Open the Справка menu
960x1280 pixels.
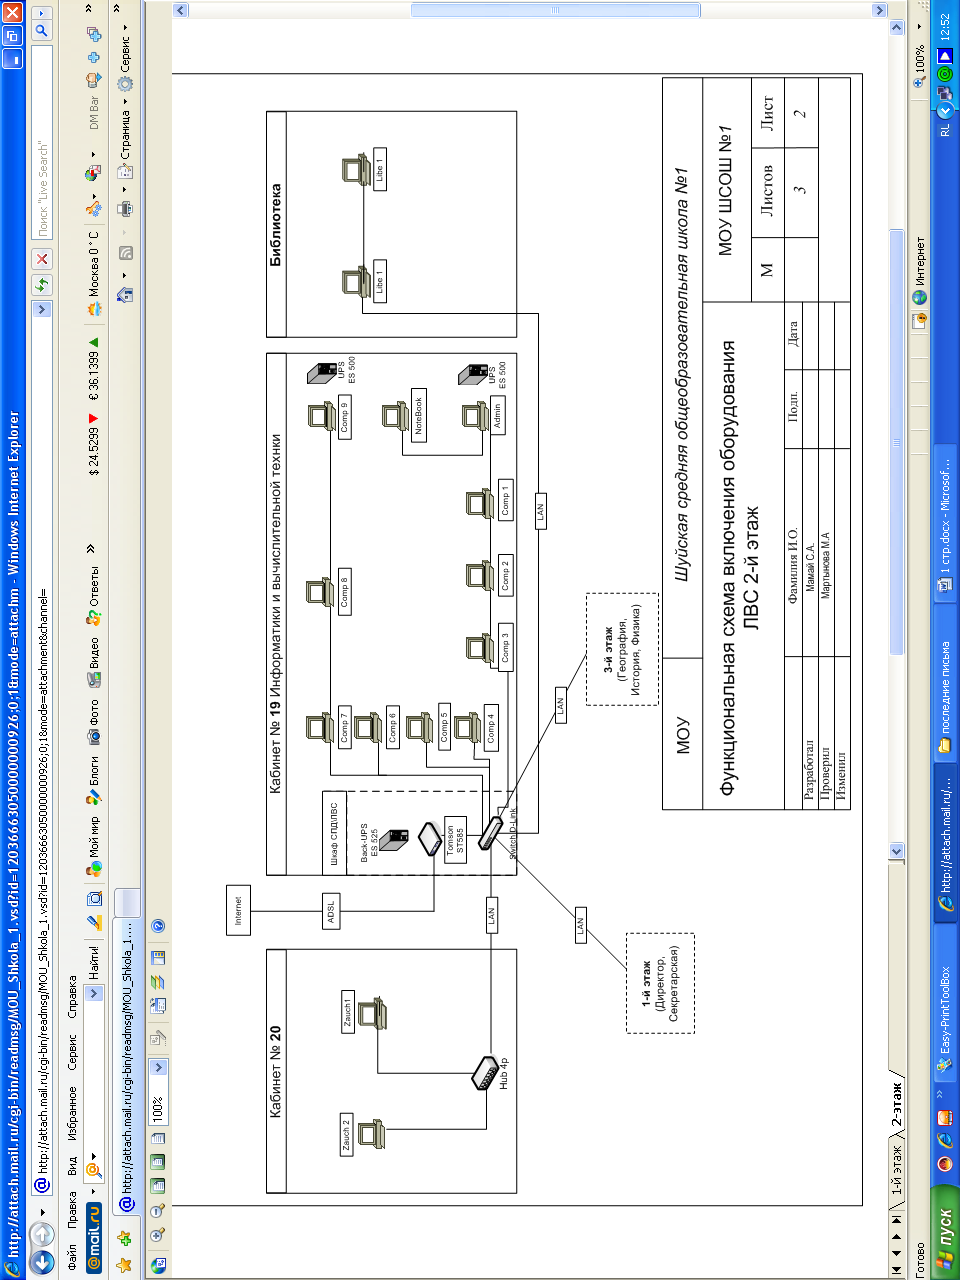pyautogui.click(x=72, y=998)
